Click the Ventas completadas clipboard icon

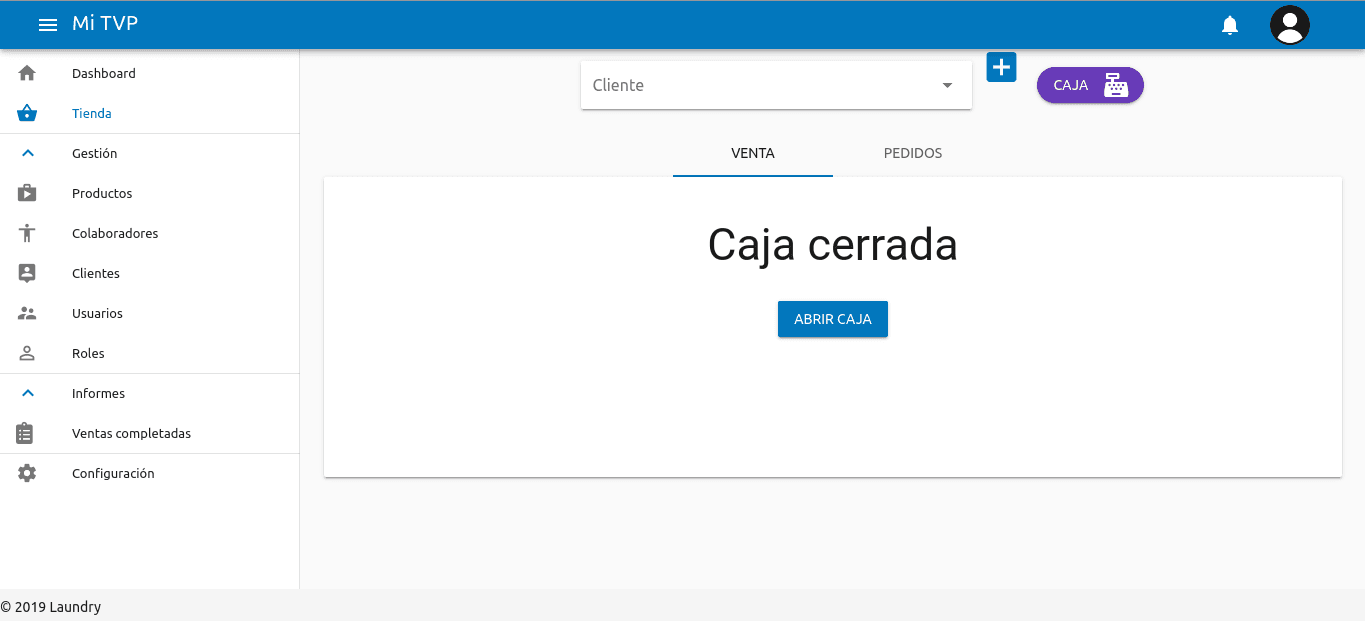click(x=25, y=433)
